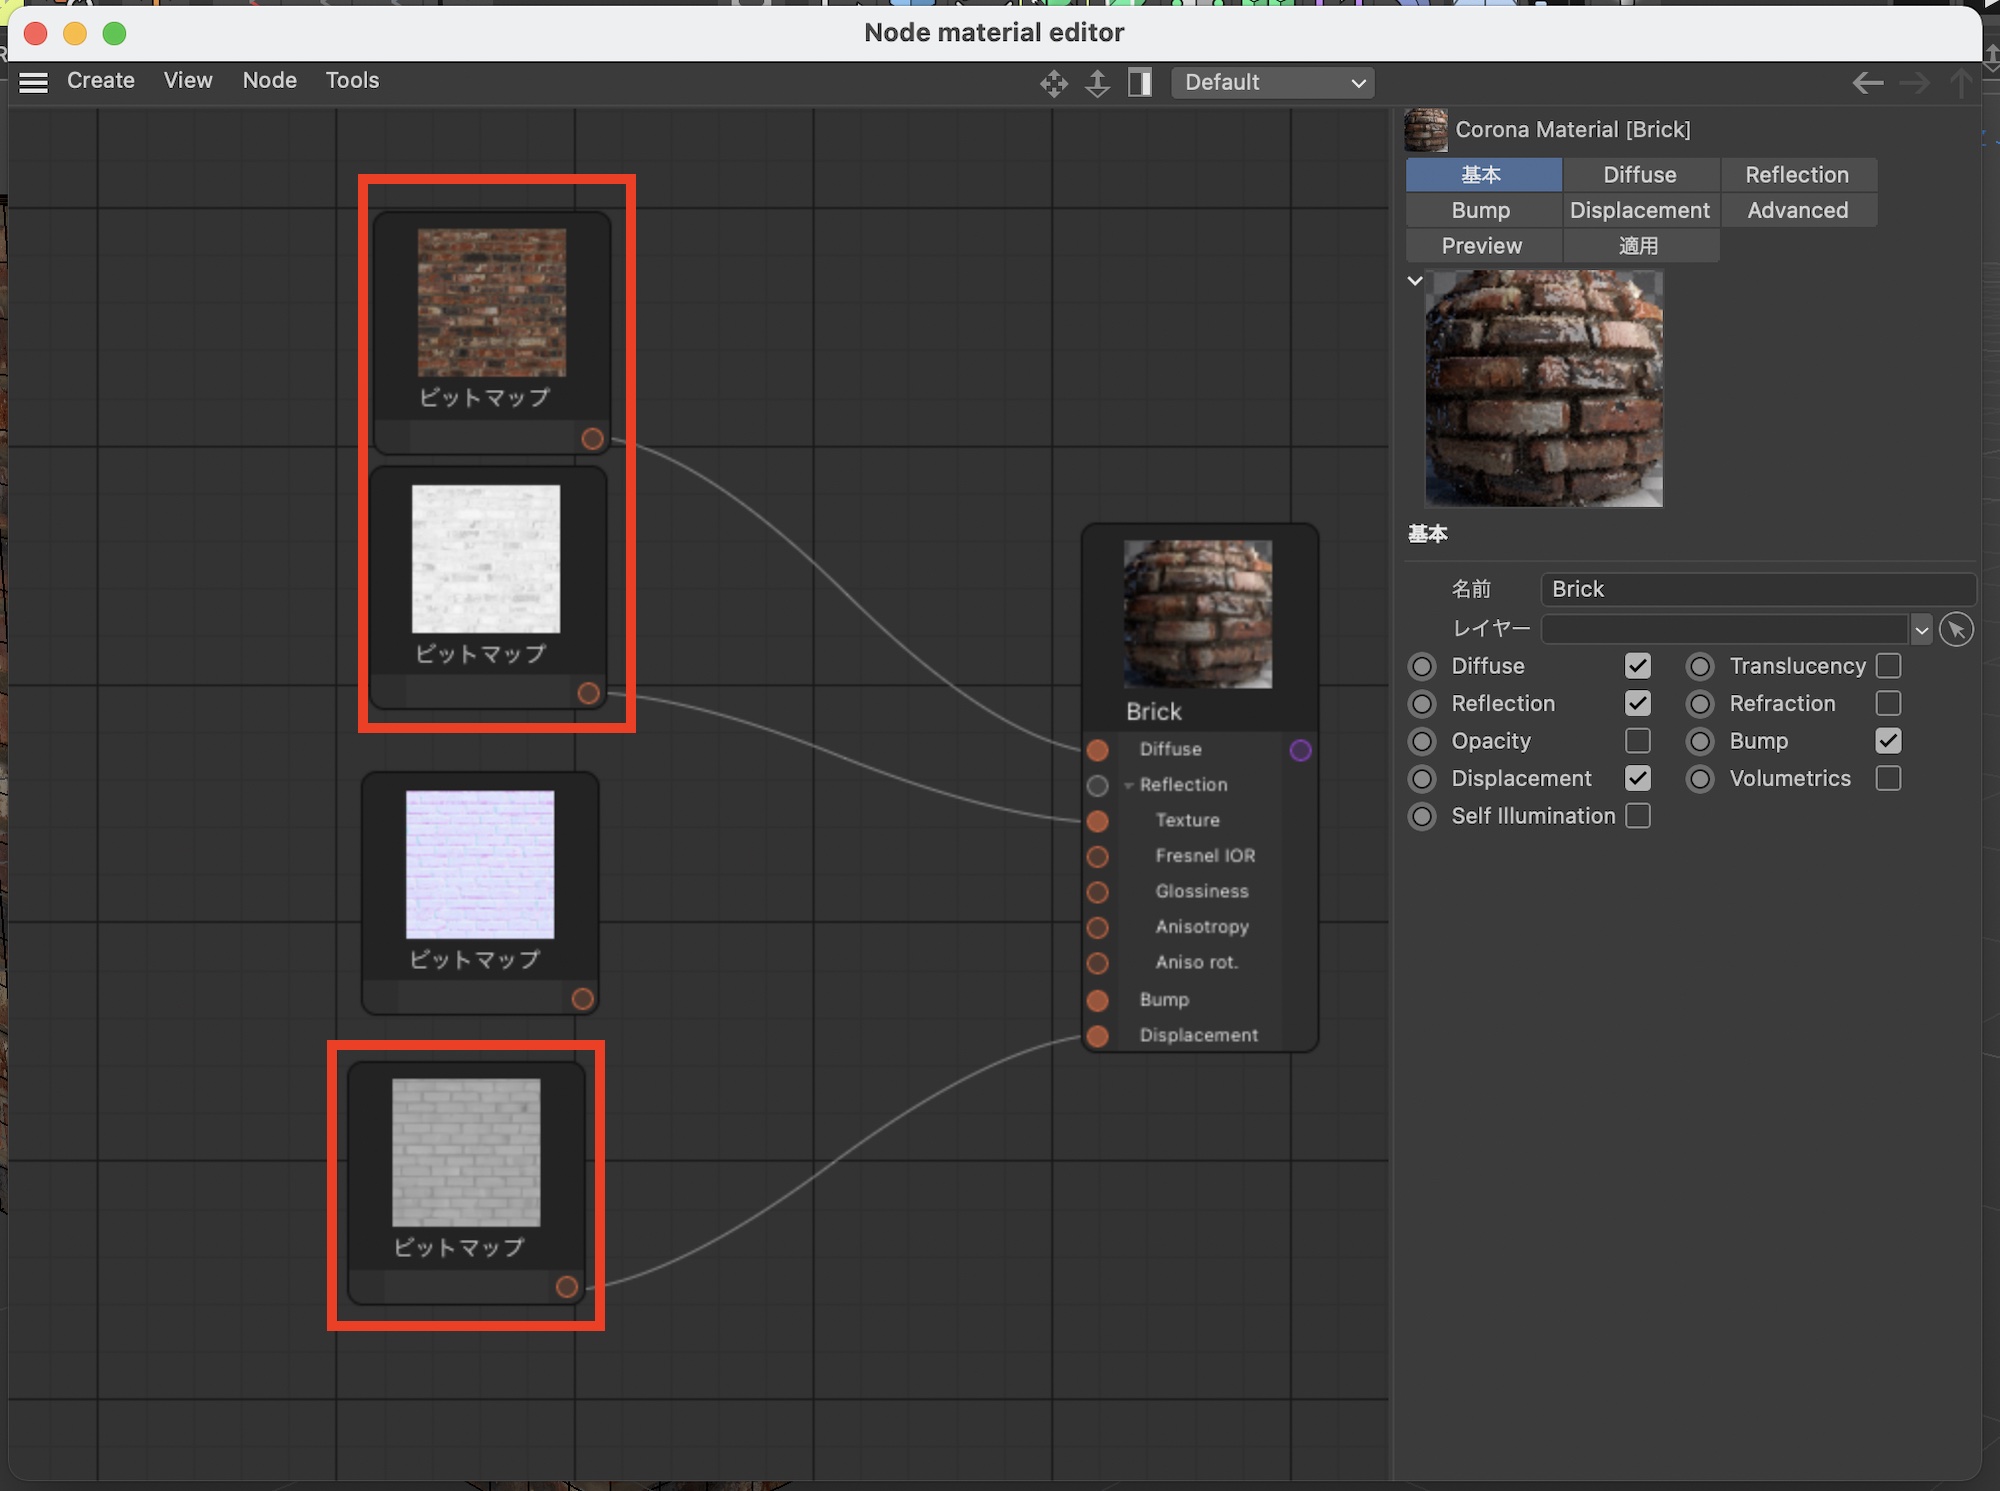Open the Advanced tab
Screen dimensions: 2000x1491
(1797, 210)
